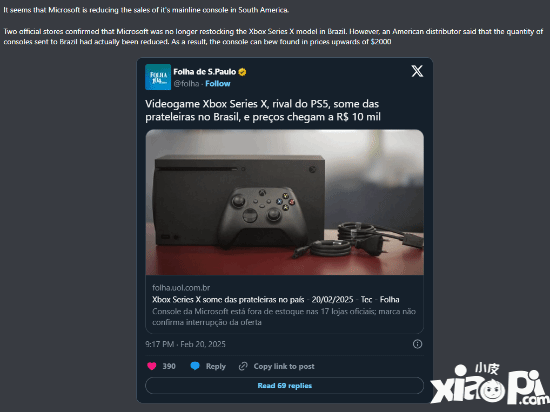Like the tweet with heart icon
The height and width of the screenshot is (412, 550).
click(152, 366)
